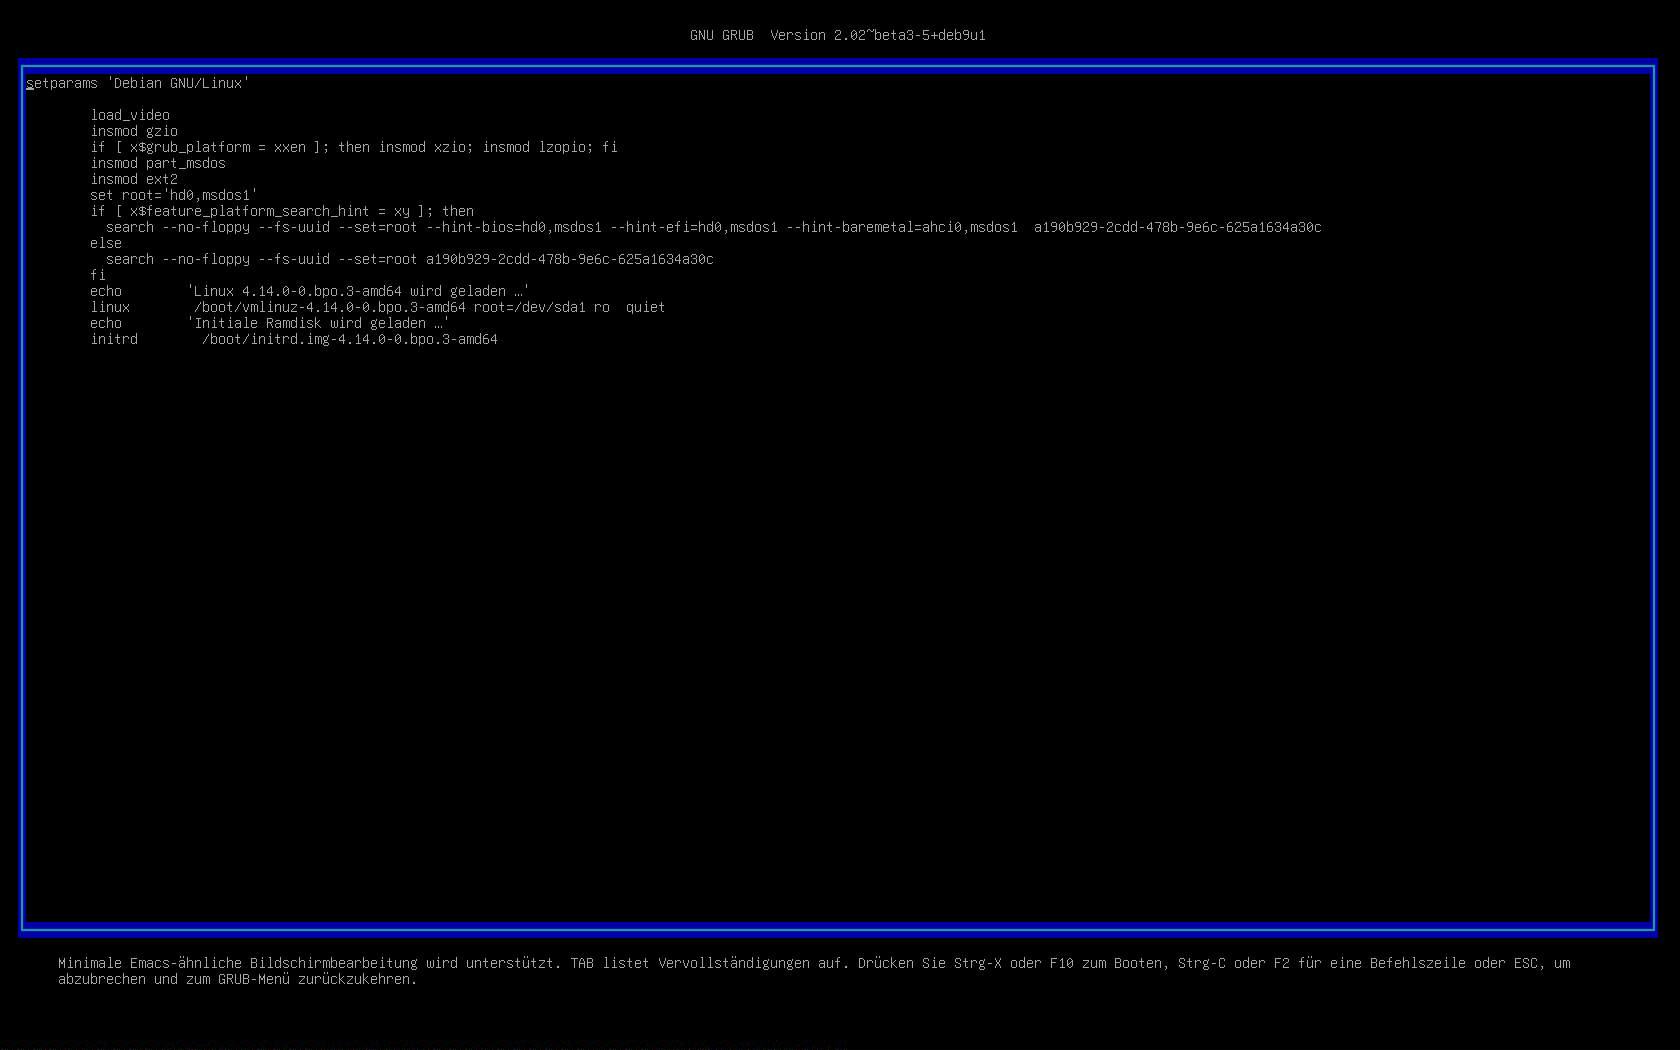Click the "insmod gzio" line
Screen dimensions: 1680x1050
pyautogui.click(x=134, y=131)
